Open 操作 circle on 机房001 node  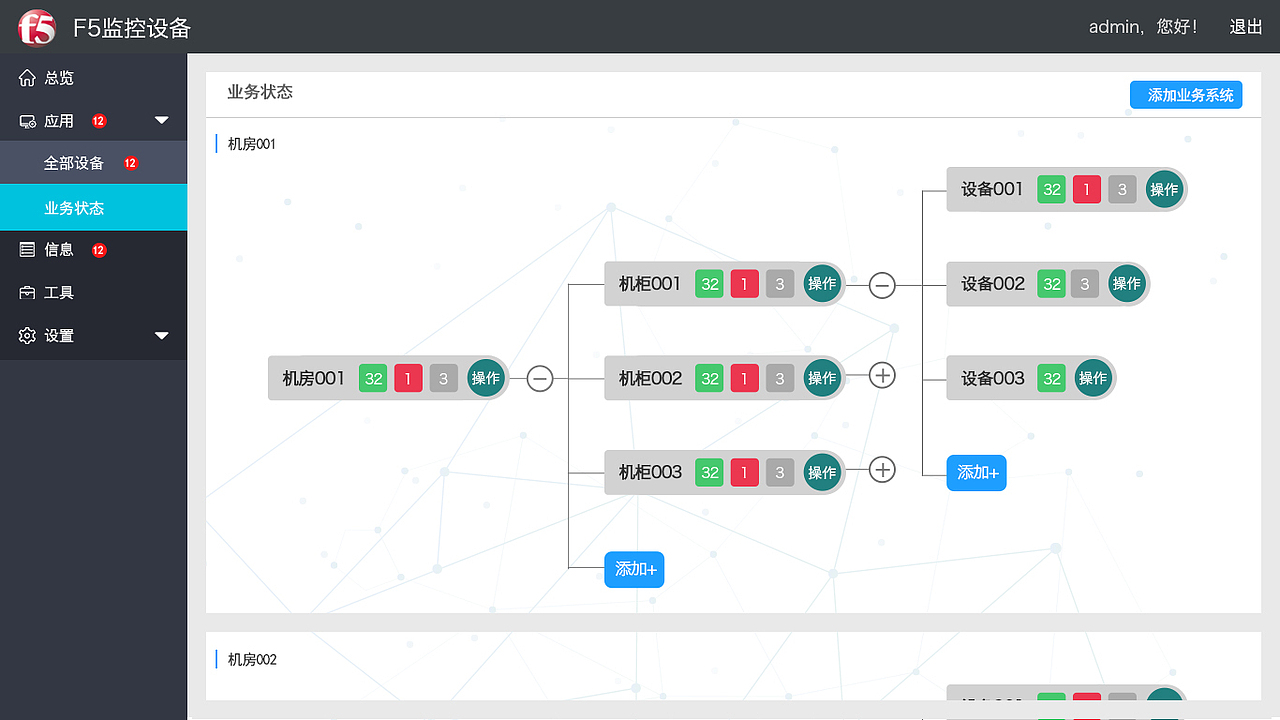[486, 378]
